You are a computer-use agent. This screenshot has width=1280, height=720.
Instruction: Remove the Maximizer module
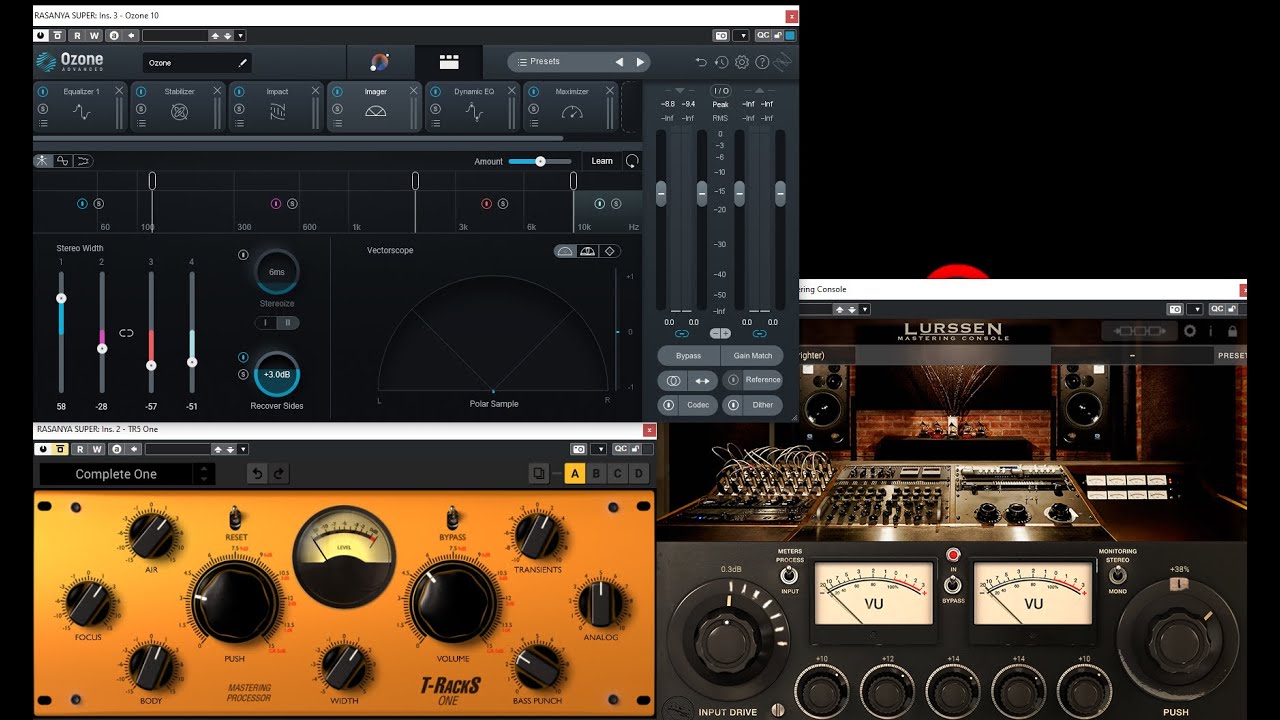(x=610, y=91)
